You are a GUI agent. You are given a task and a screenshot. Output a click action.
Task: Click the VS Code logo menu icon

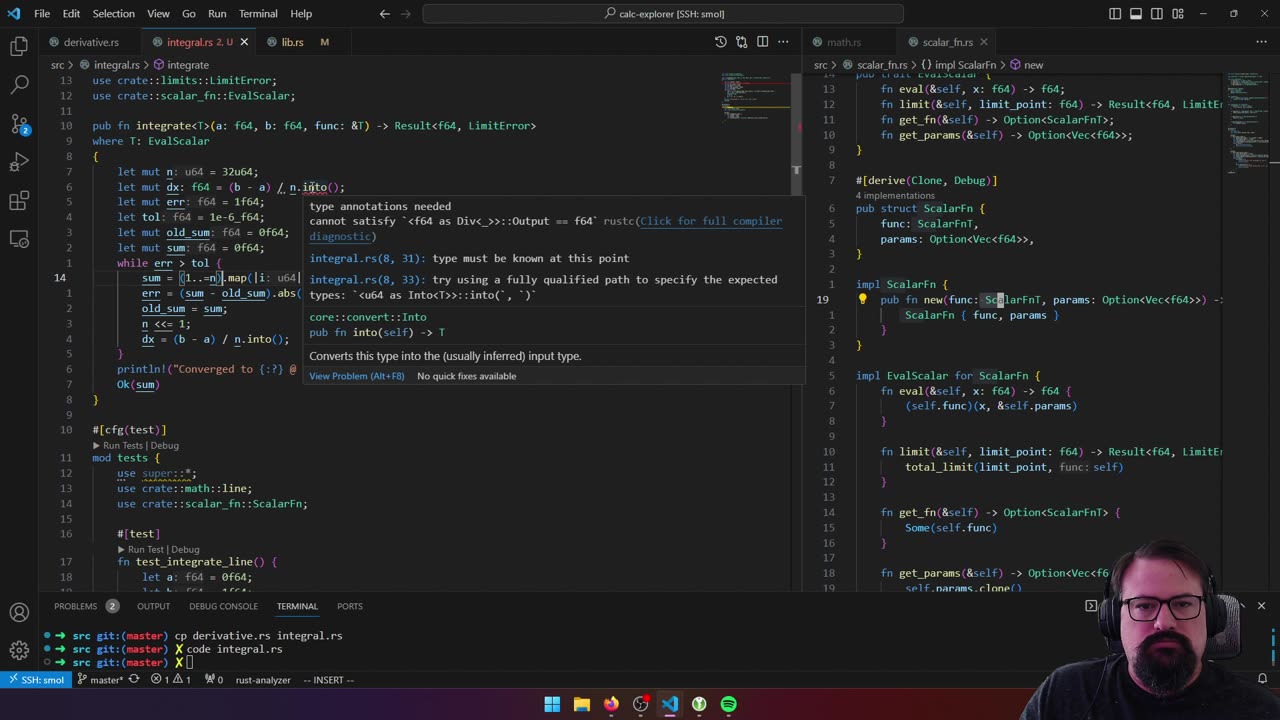tap(14, 14)
